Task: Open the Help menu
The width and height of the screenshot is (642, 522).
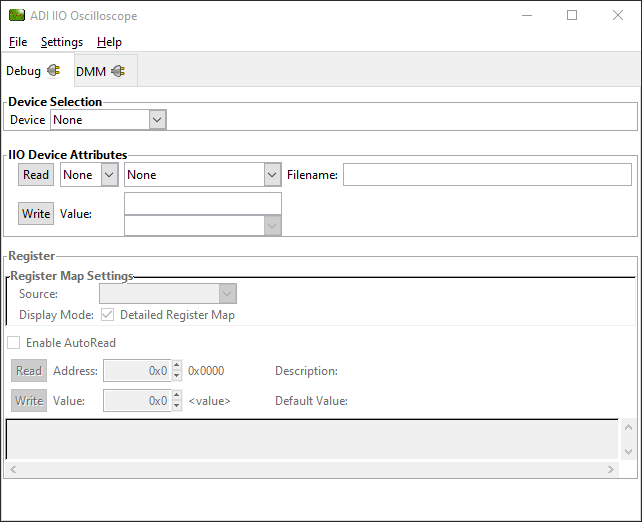Action: coord(109,42)
